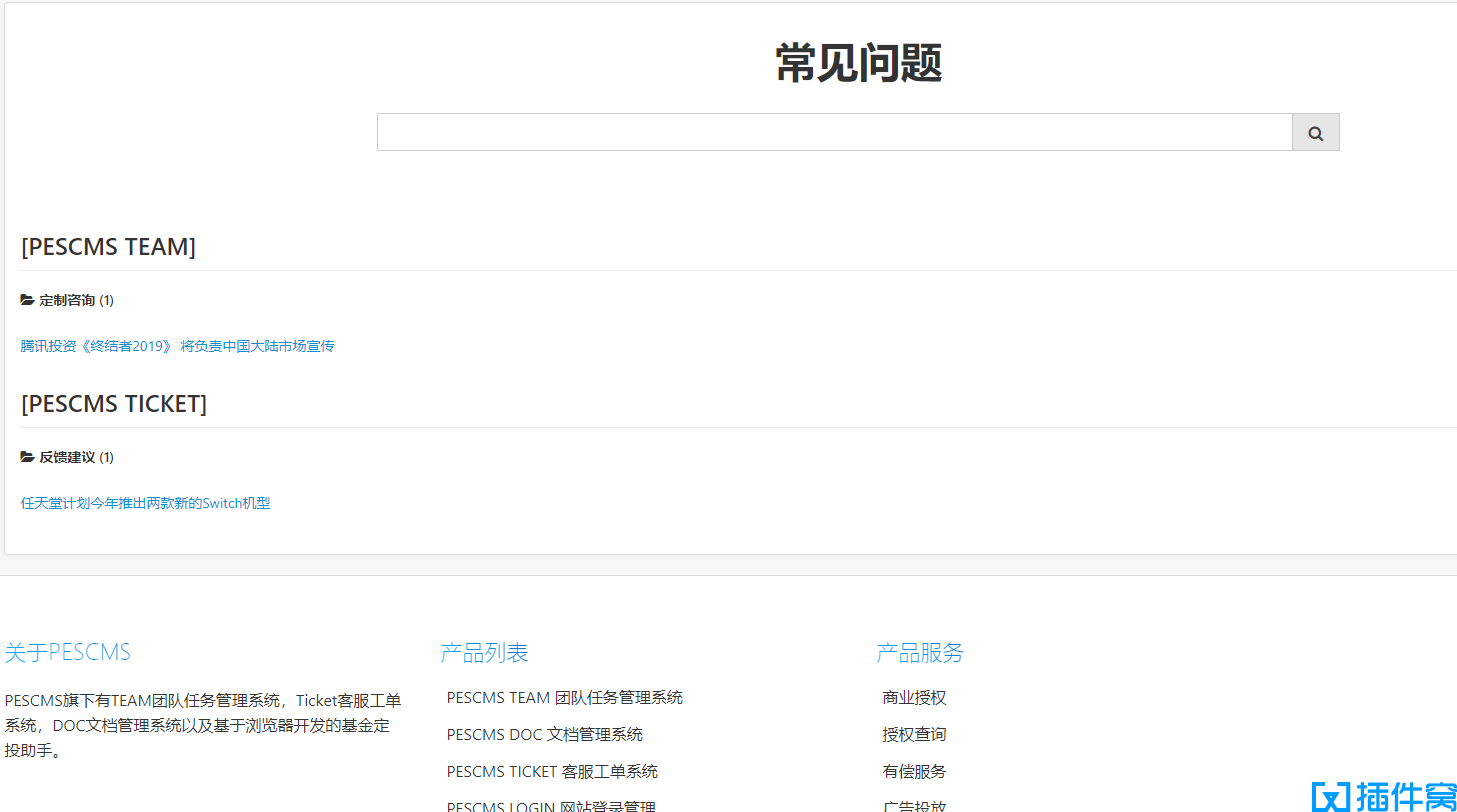Focus the FAQ search input field
The width and height of the screenshot is (1457, 812).
tap(835, 132)
